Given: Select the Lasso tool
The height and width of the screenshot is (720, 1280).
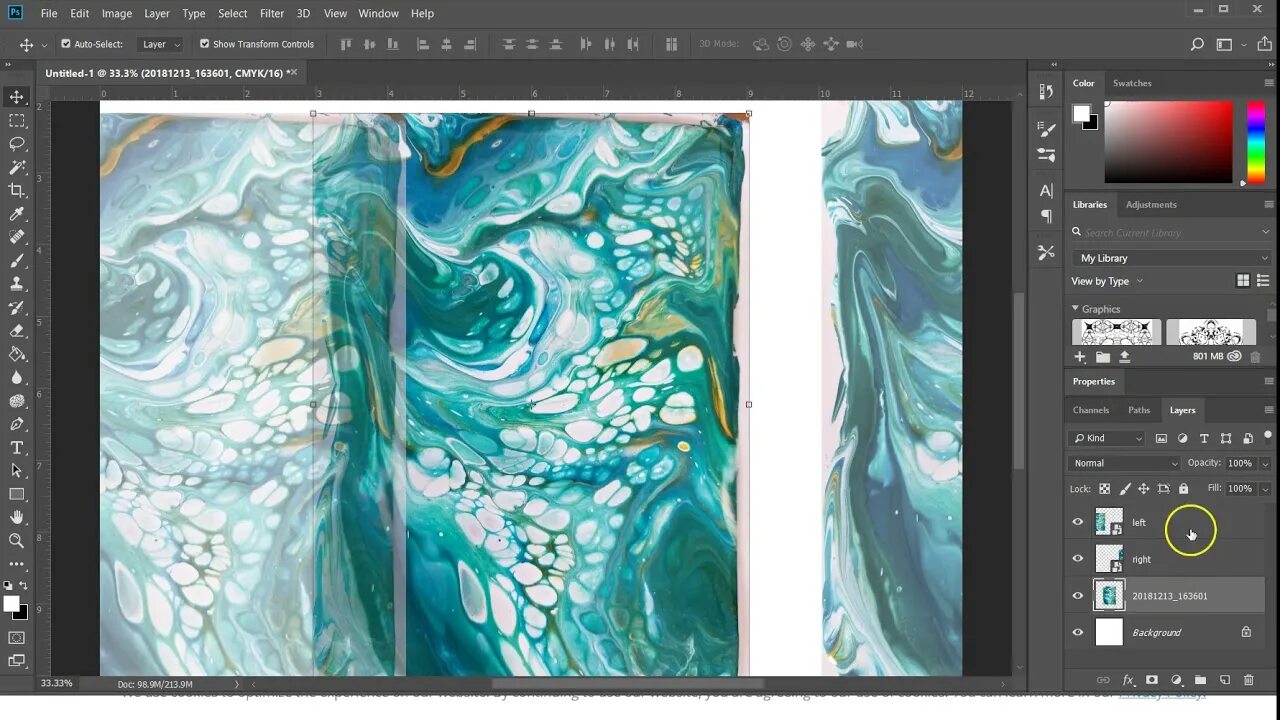Looking at the screenshot, I should pyautogui.click(x=17, y=144).
